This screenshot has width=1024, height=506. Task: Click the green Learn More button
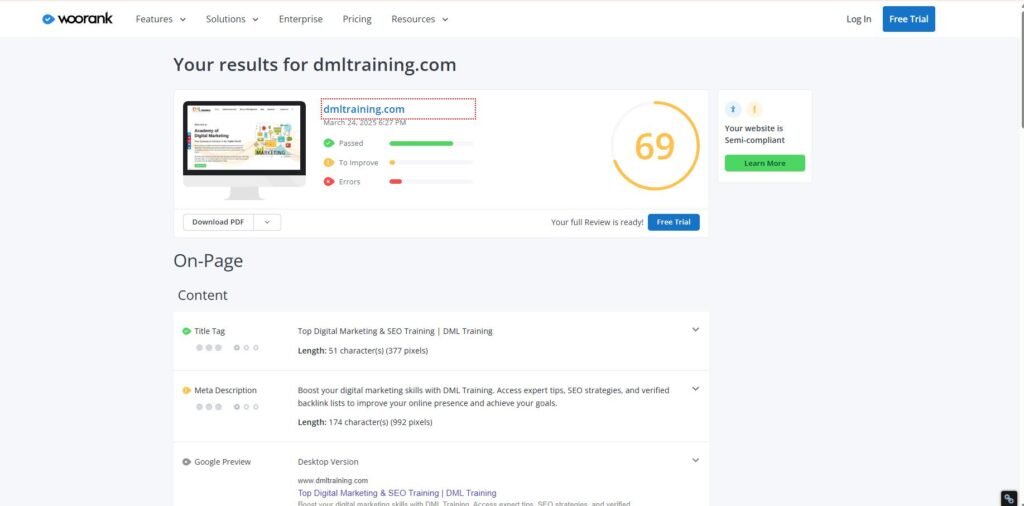coord(765,163)
